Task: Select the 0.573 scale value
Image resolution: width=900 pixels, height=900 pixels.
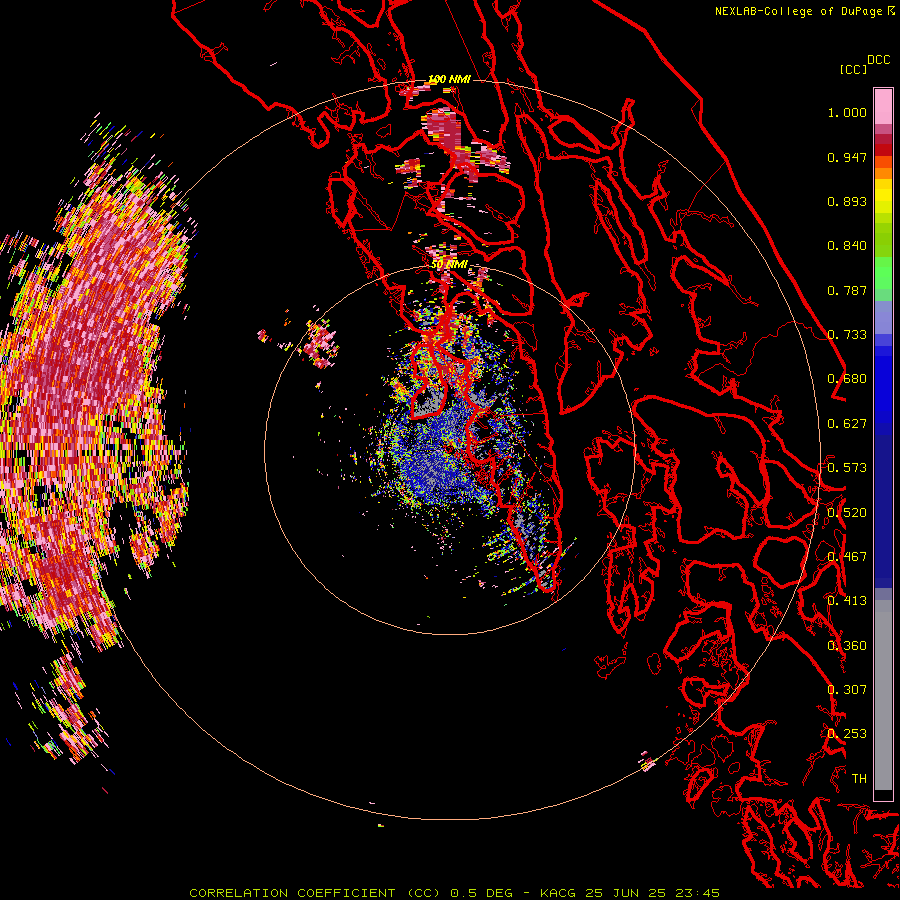Action: coord(847,468)
